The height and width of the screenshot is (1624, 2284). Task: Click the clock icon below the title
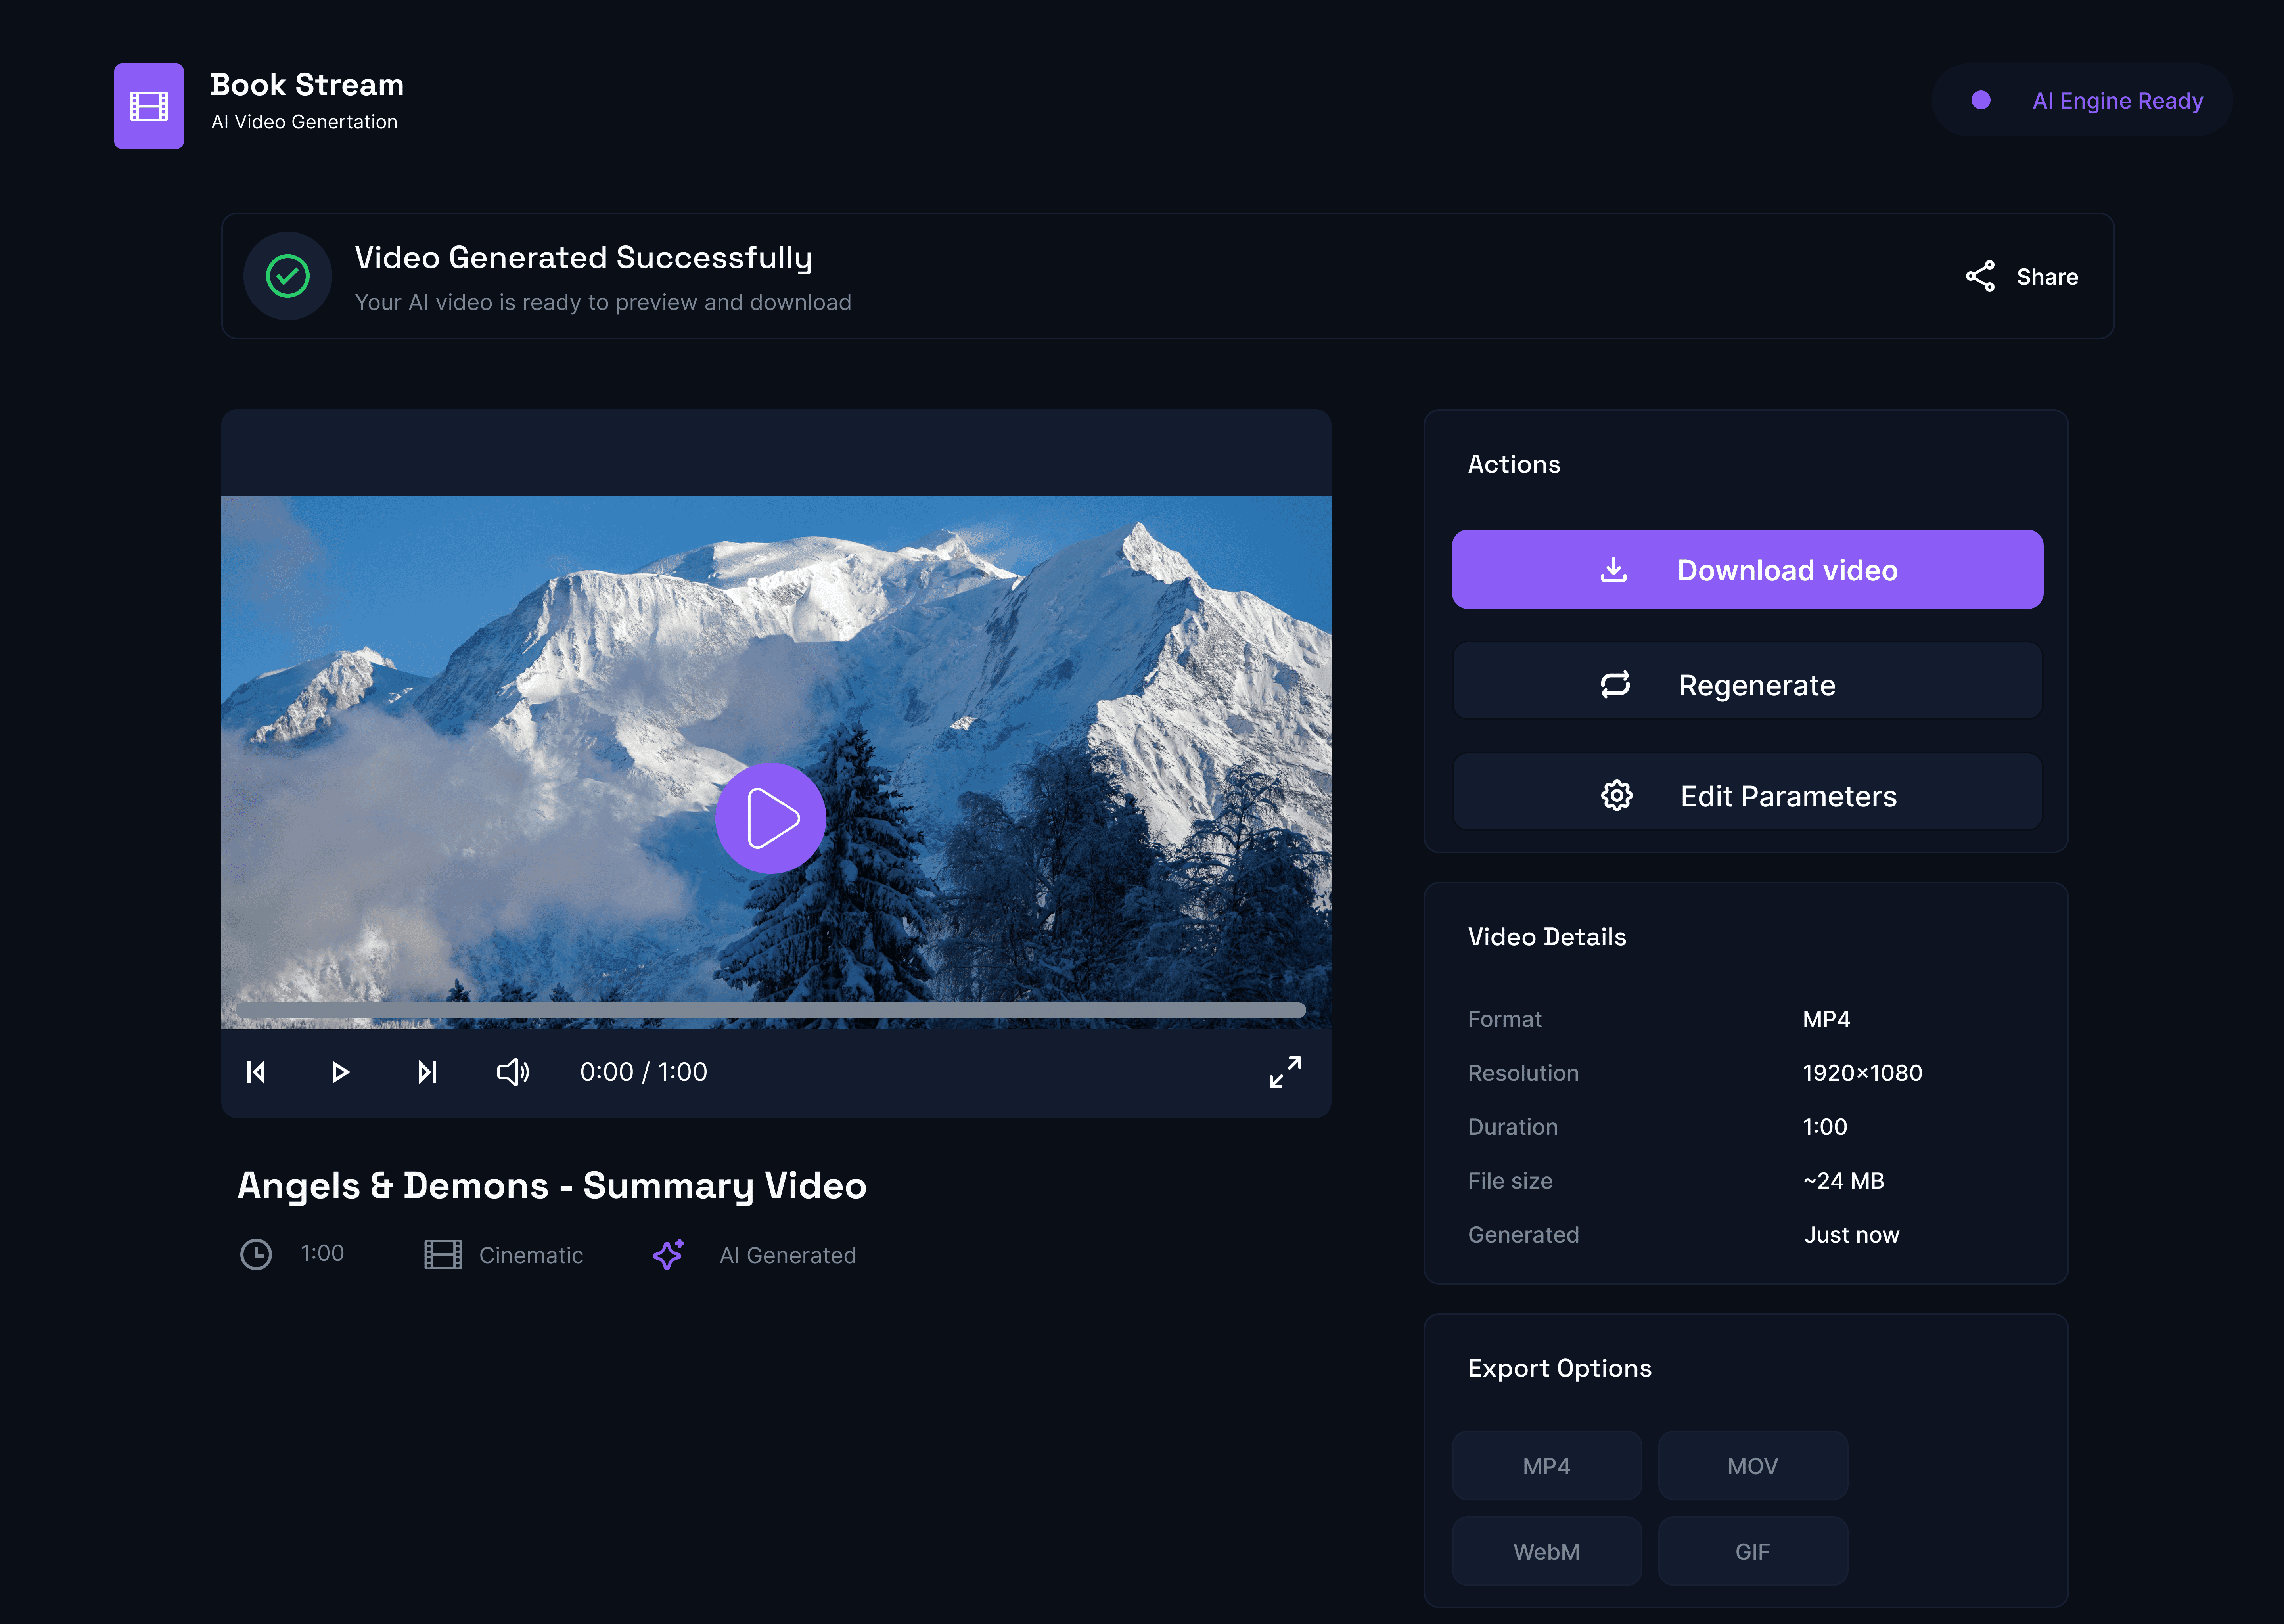[256, 1254]
